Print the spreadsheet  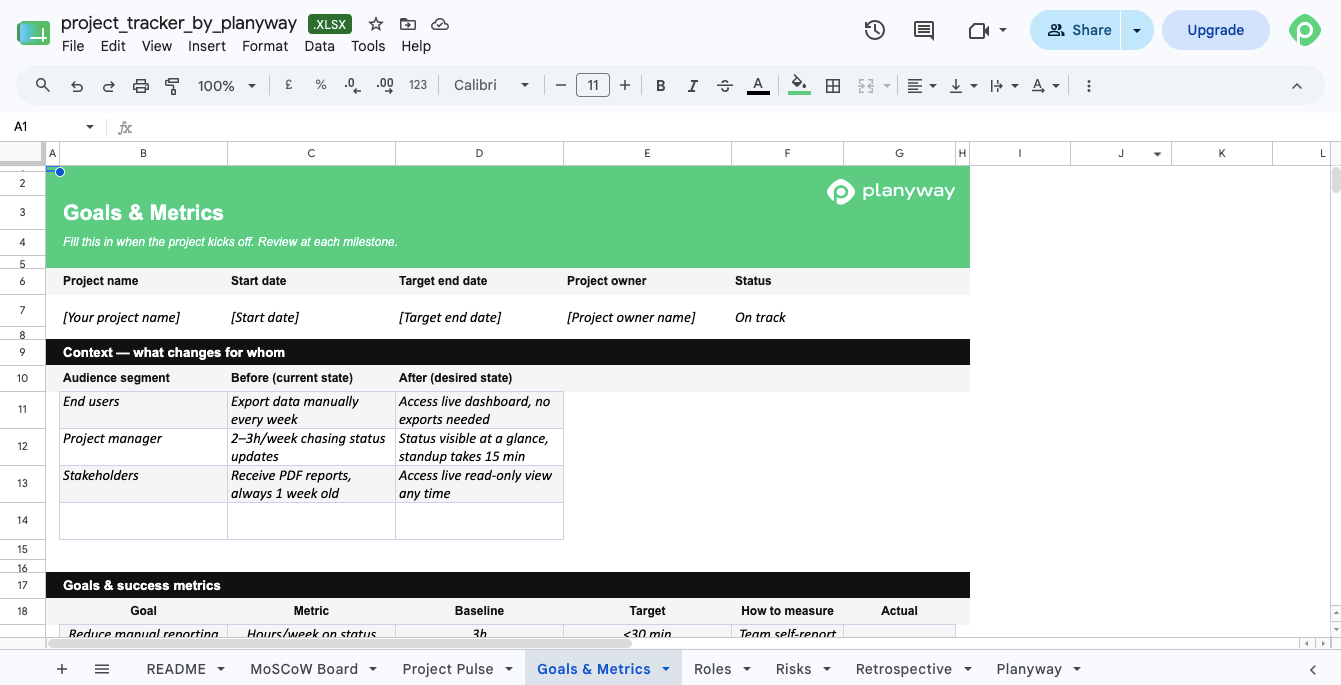[141, 86]
